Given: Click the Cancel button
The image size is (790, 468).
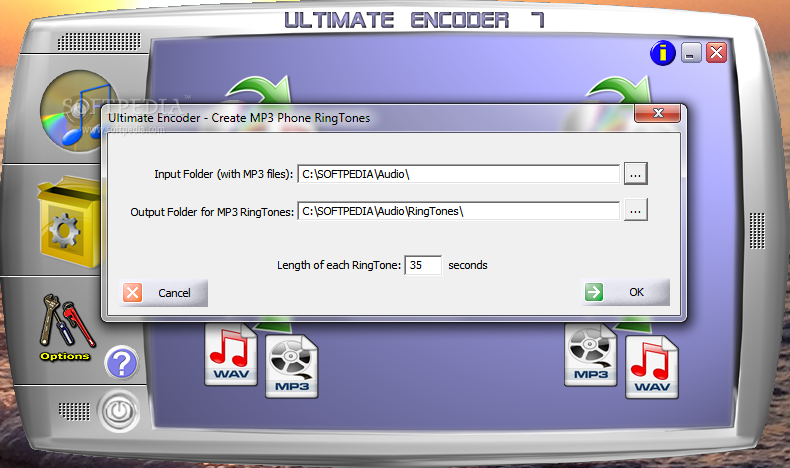Looking at the screenshot, I should coord(164,293).
